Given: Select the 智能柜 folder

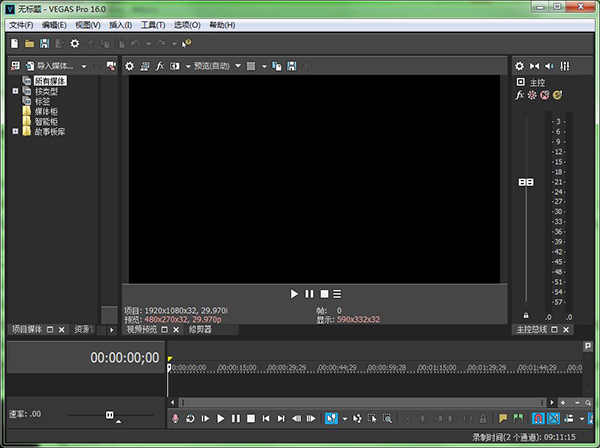Looking at the screenshot, I should click(46, 122).
